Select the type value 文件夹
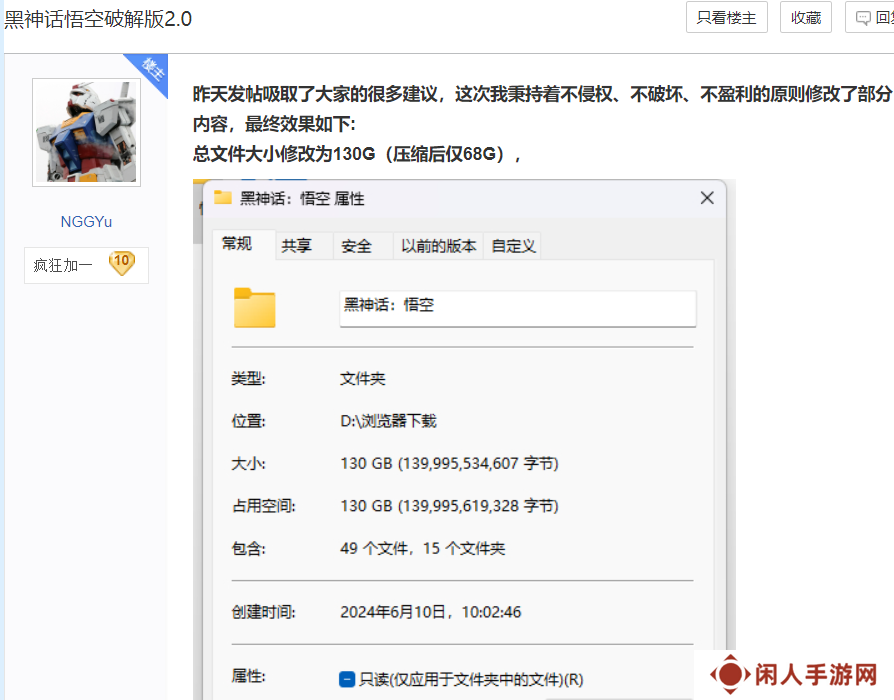Screen dimensions: 894x700 pos(363,379)
